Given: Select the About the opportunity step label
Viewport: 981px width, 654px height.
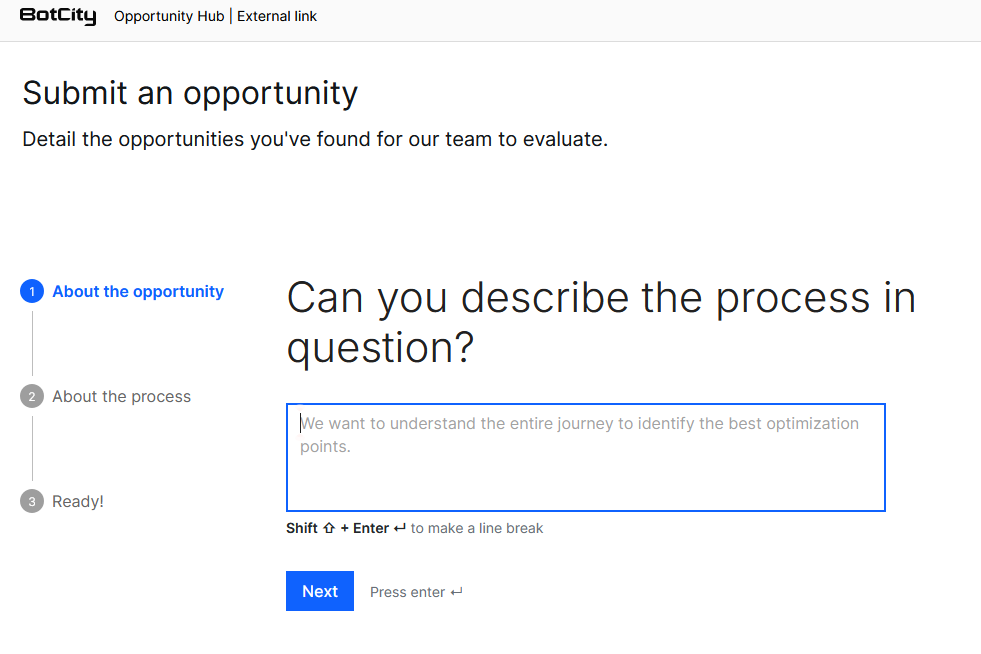Looking at the screenshot, I should [x=138, y=291].
